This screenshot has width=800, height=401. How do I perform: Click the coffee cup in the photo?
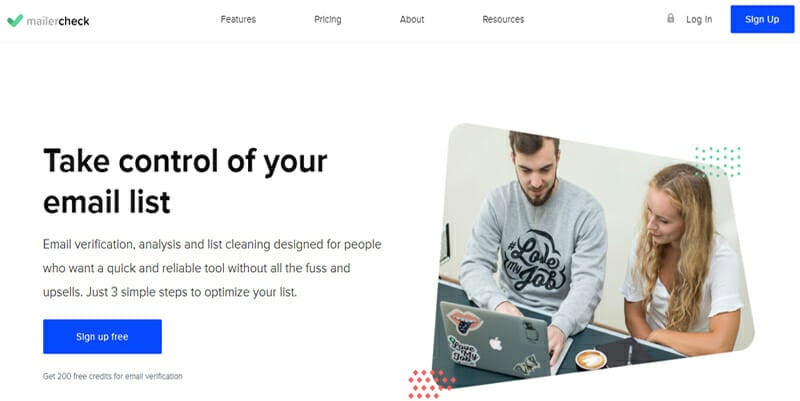(591, 360)
